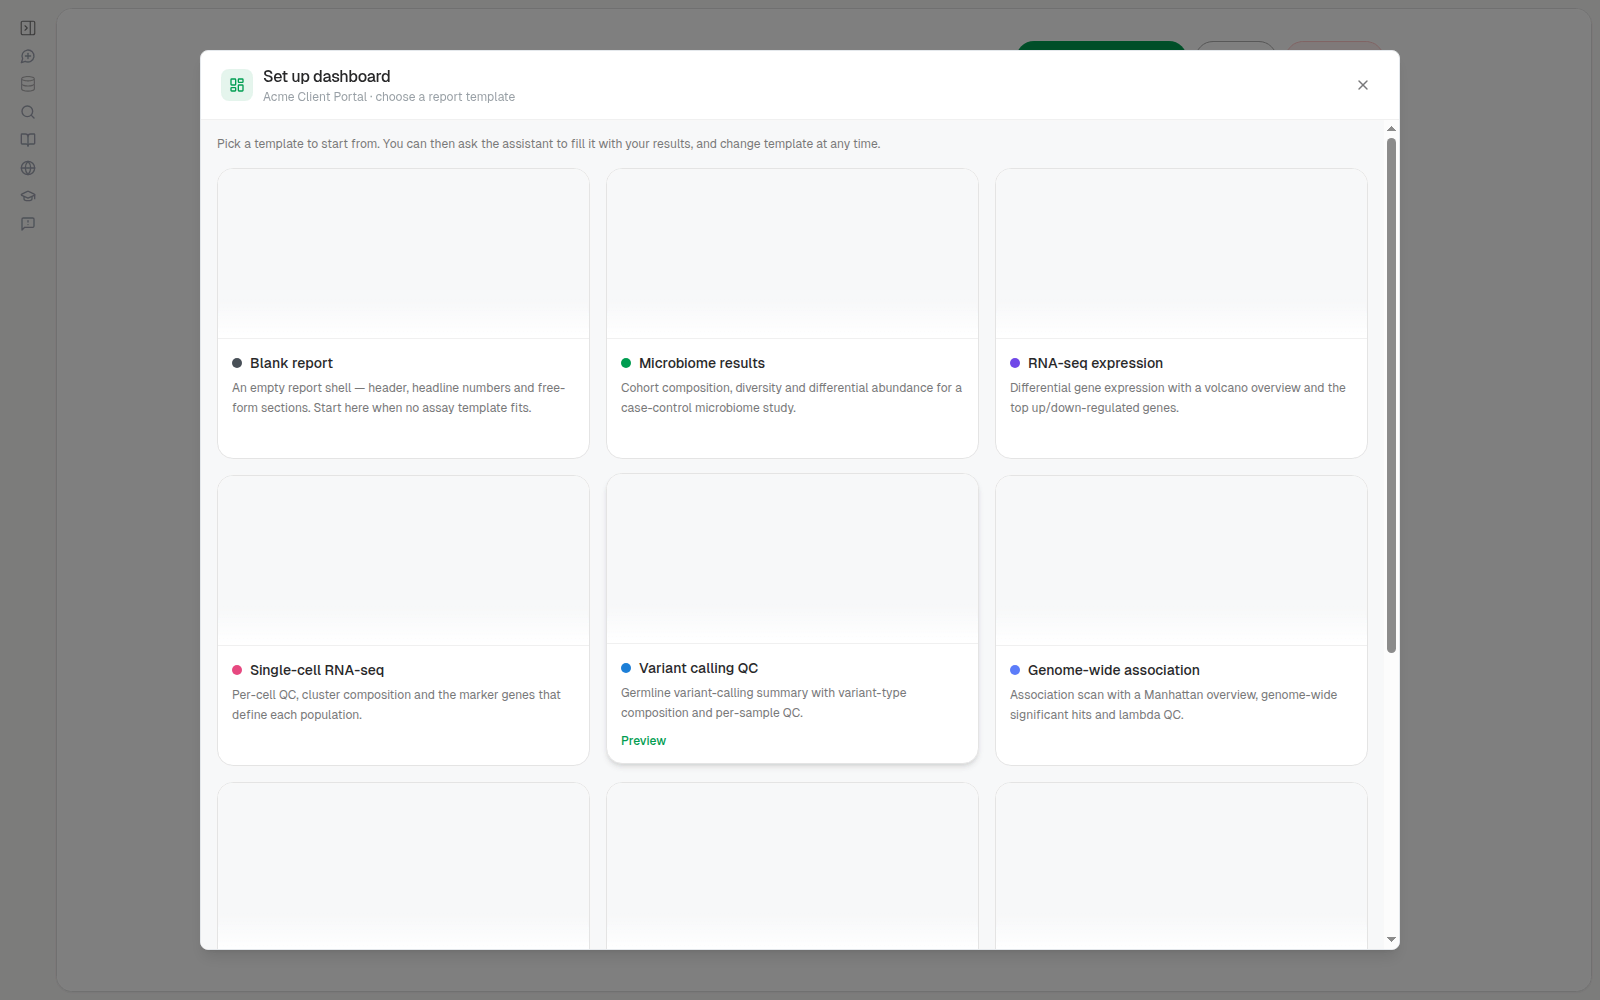Click the Blank report description text
Viewport: 1600px width, 1000px height.
(398, 398)
